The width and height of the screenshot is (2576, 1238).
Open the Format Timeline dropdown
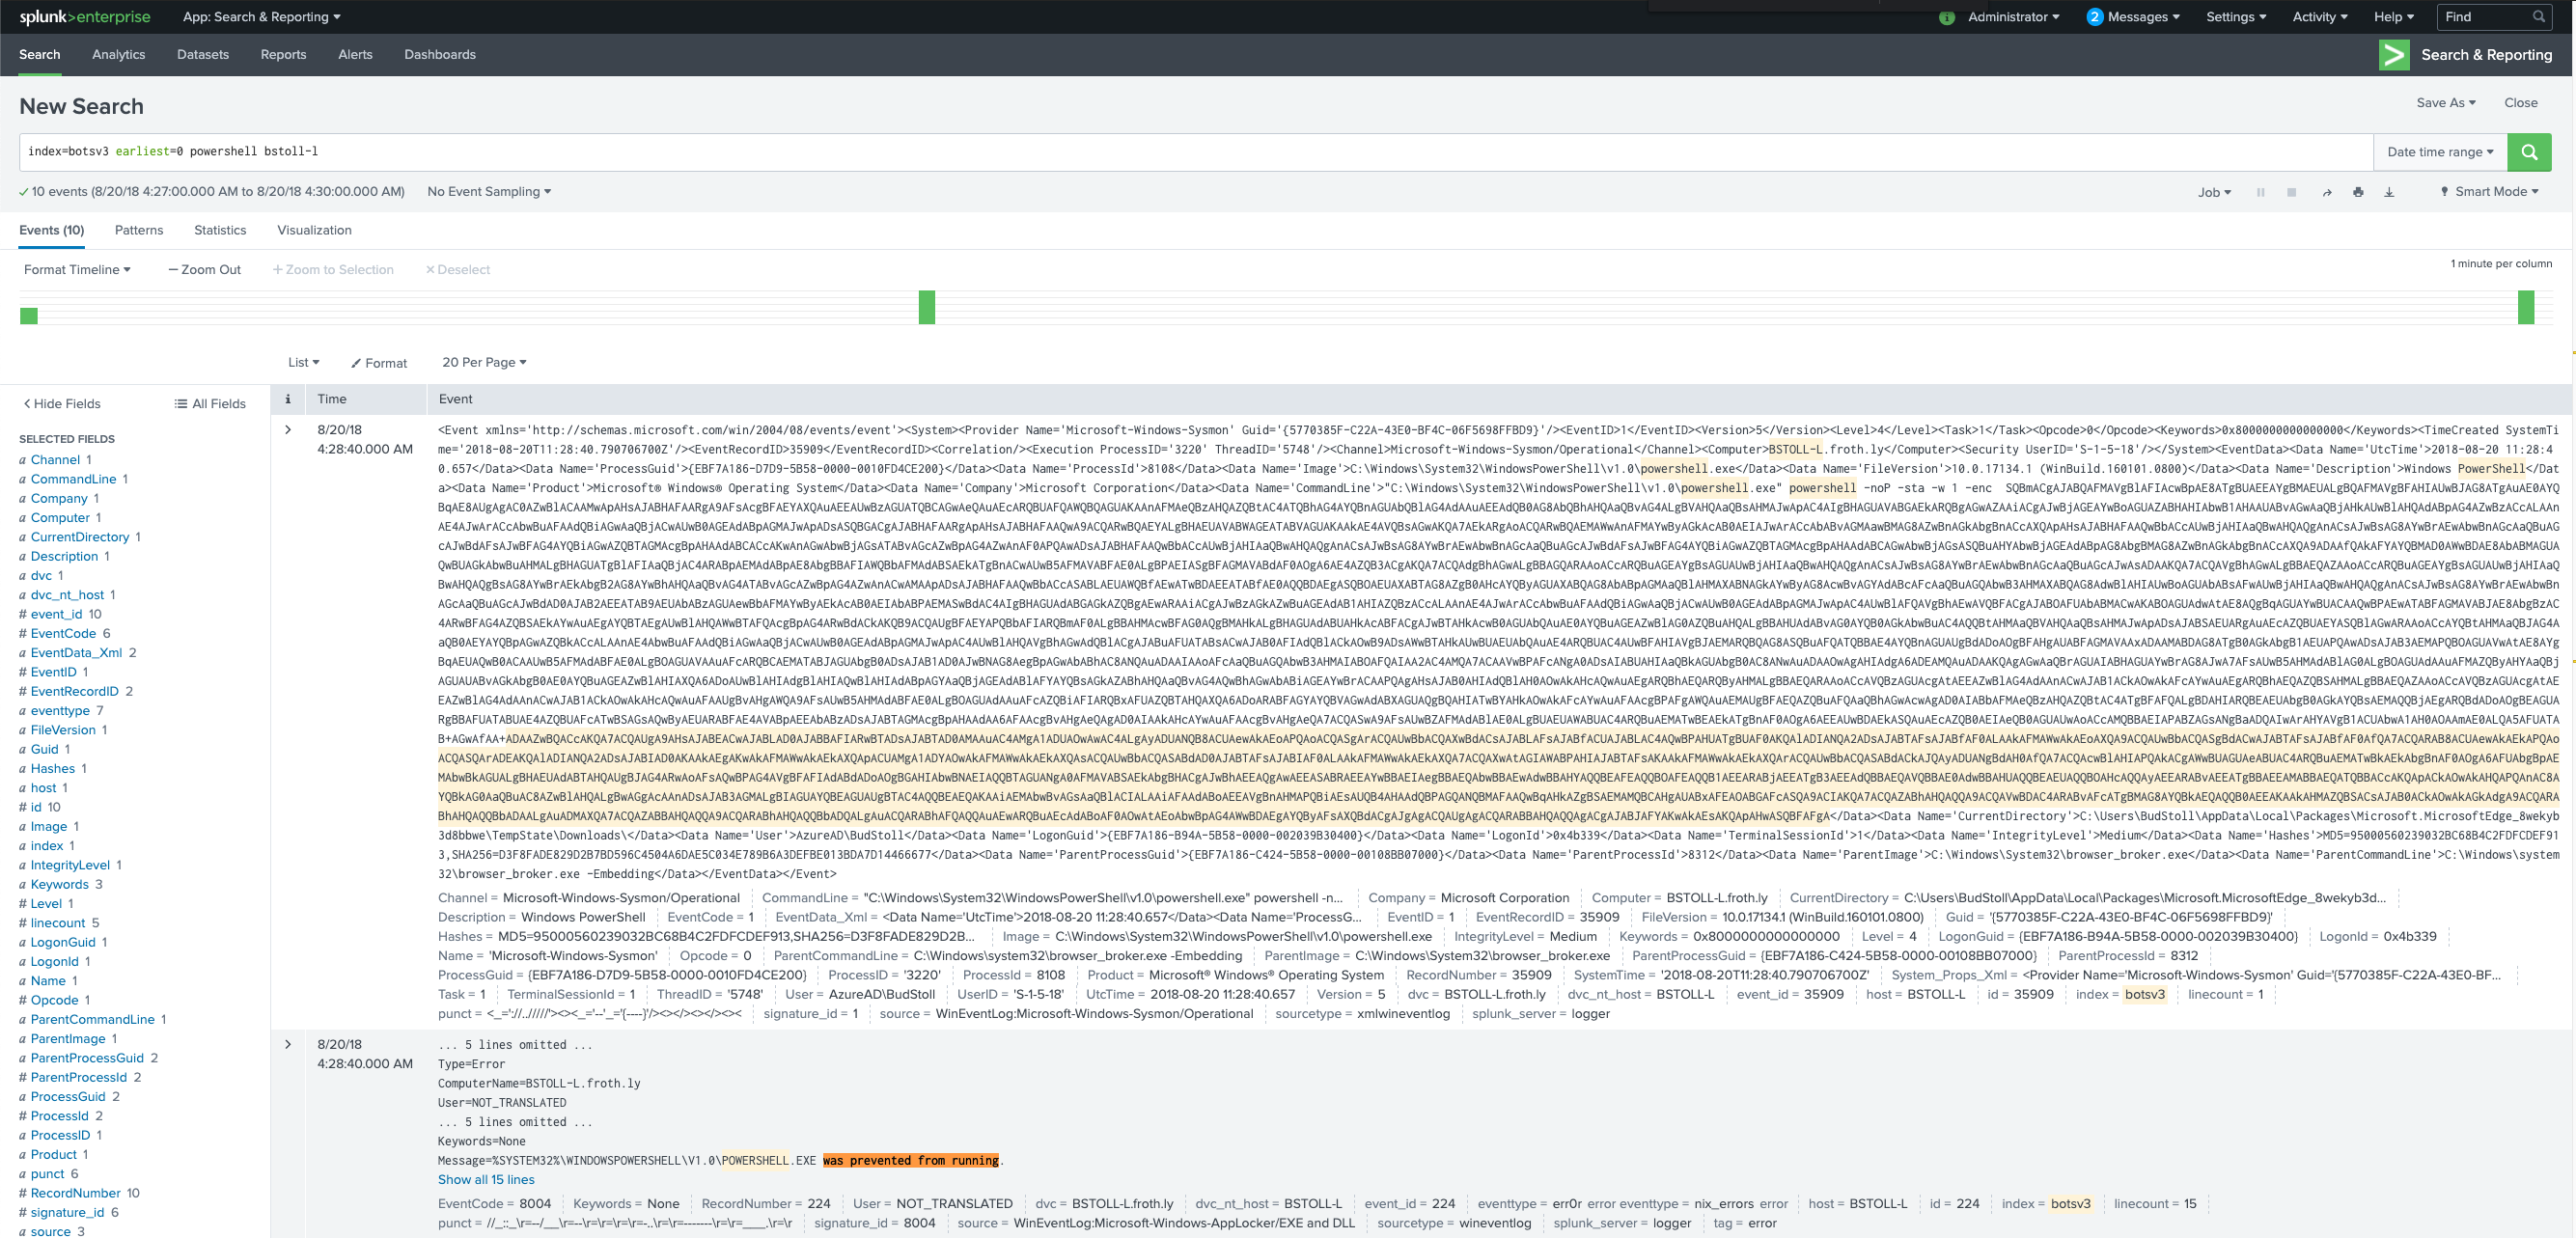[x=77, y=270]
